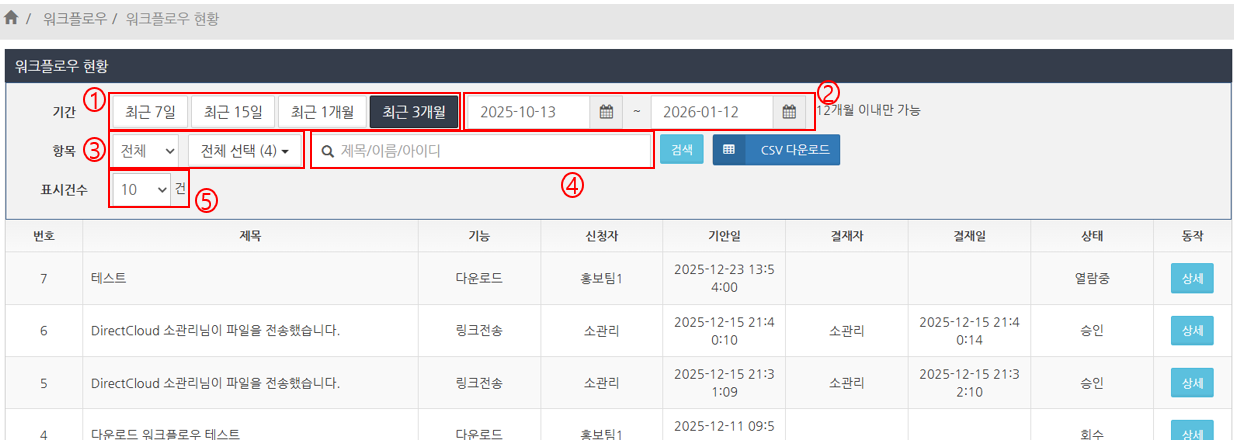This screenshot has height=446, width=1234.
Task: Expand the 전체 선택 (4) dropdown
Action: point(245,150)
